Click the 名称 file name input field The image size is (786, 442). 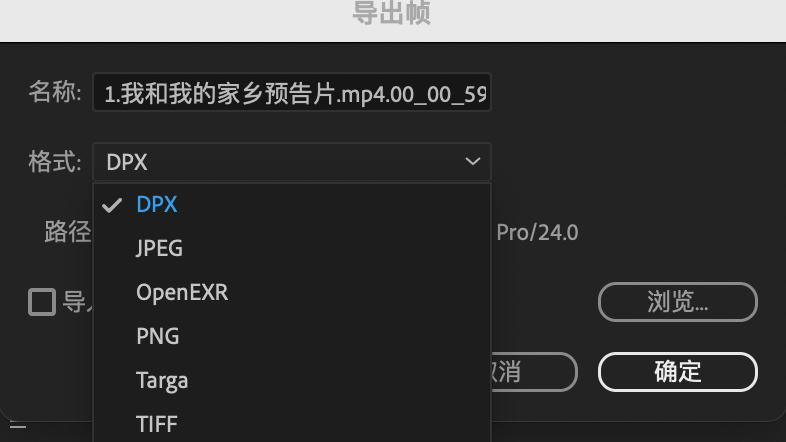pos(292,93)
